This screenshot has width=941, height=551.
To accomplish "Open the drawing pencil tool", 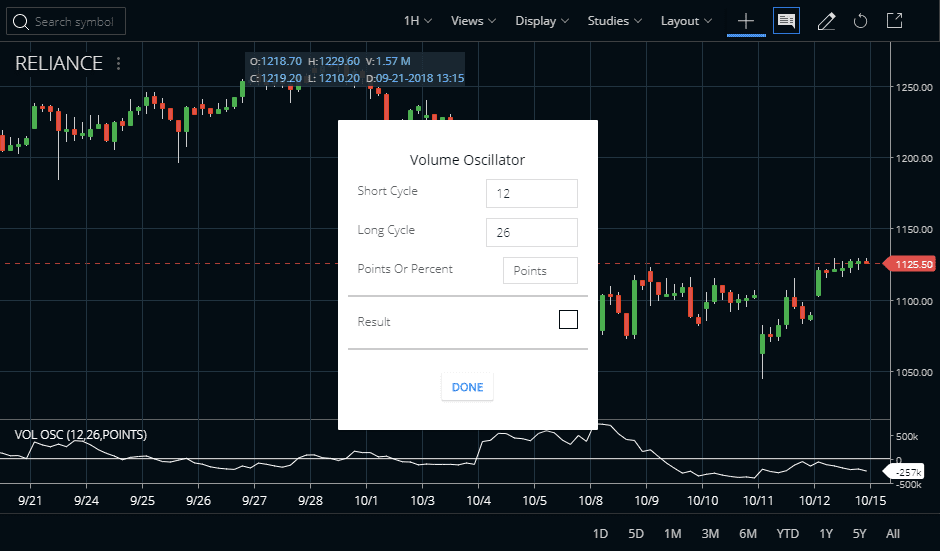I will point(826,22).
